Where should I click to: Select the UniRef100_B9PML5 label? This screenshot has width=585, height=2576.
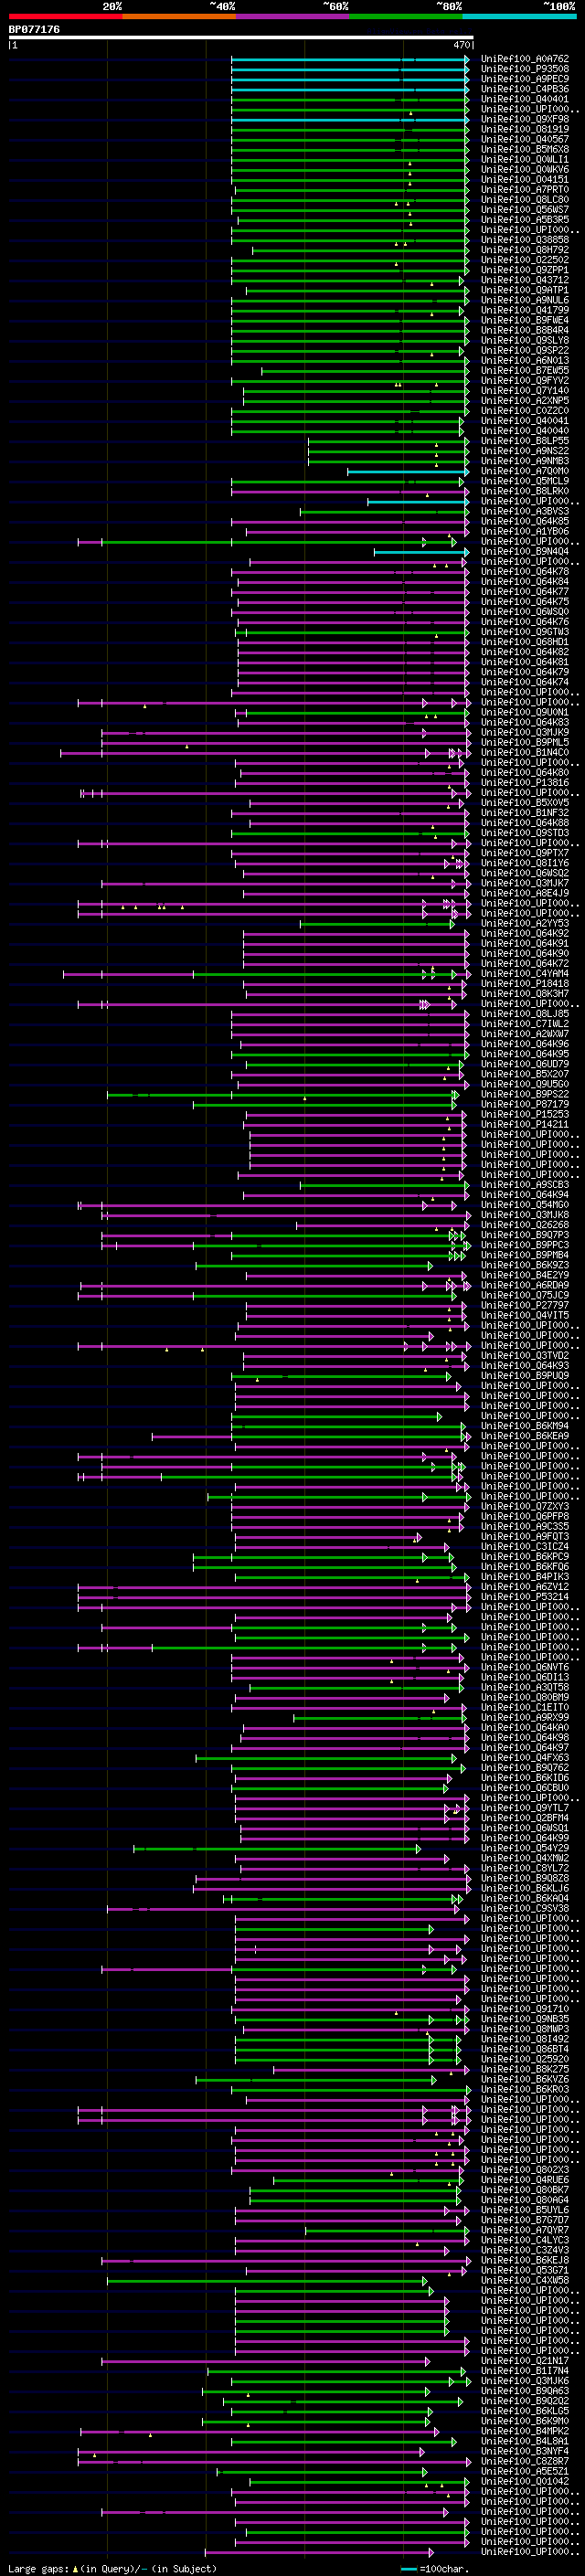click(525, 742)
